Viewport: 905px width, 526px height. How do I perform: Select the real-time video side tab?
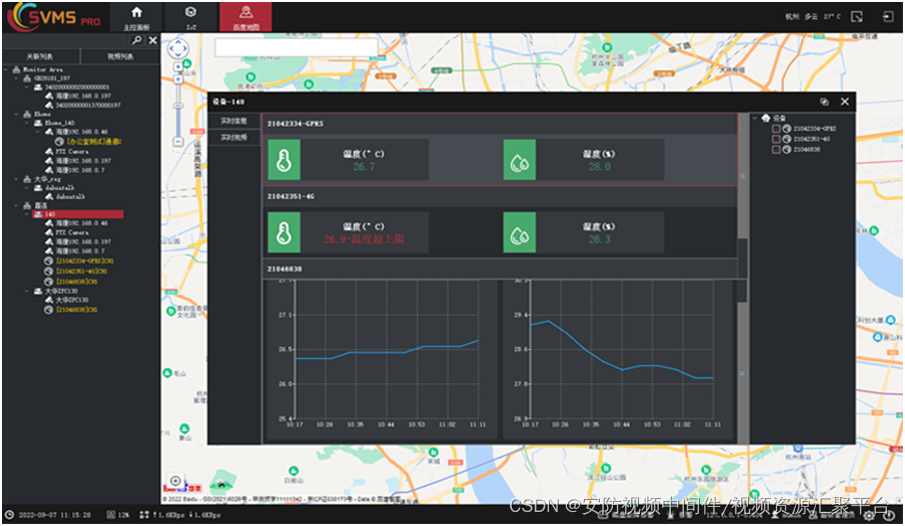234,137
